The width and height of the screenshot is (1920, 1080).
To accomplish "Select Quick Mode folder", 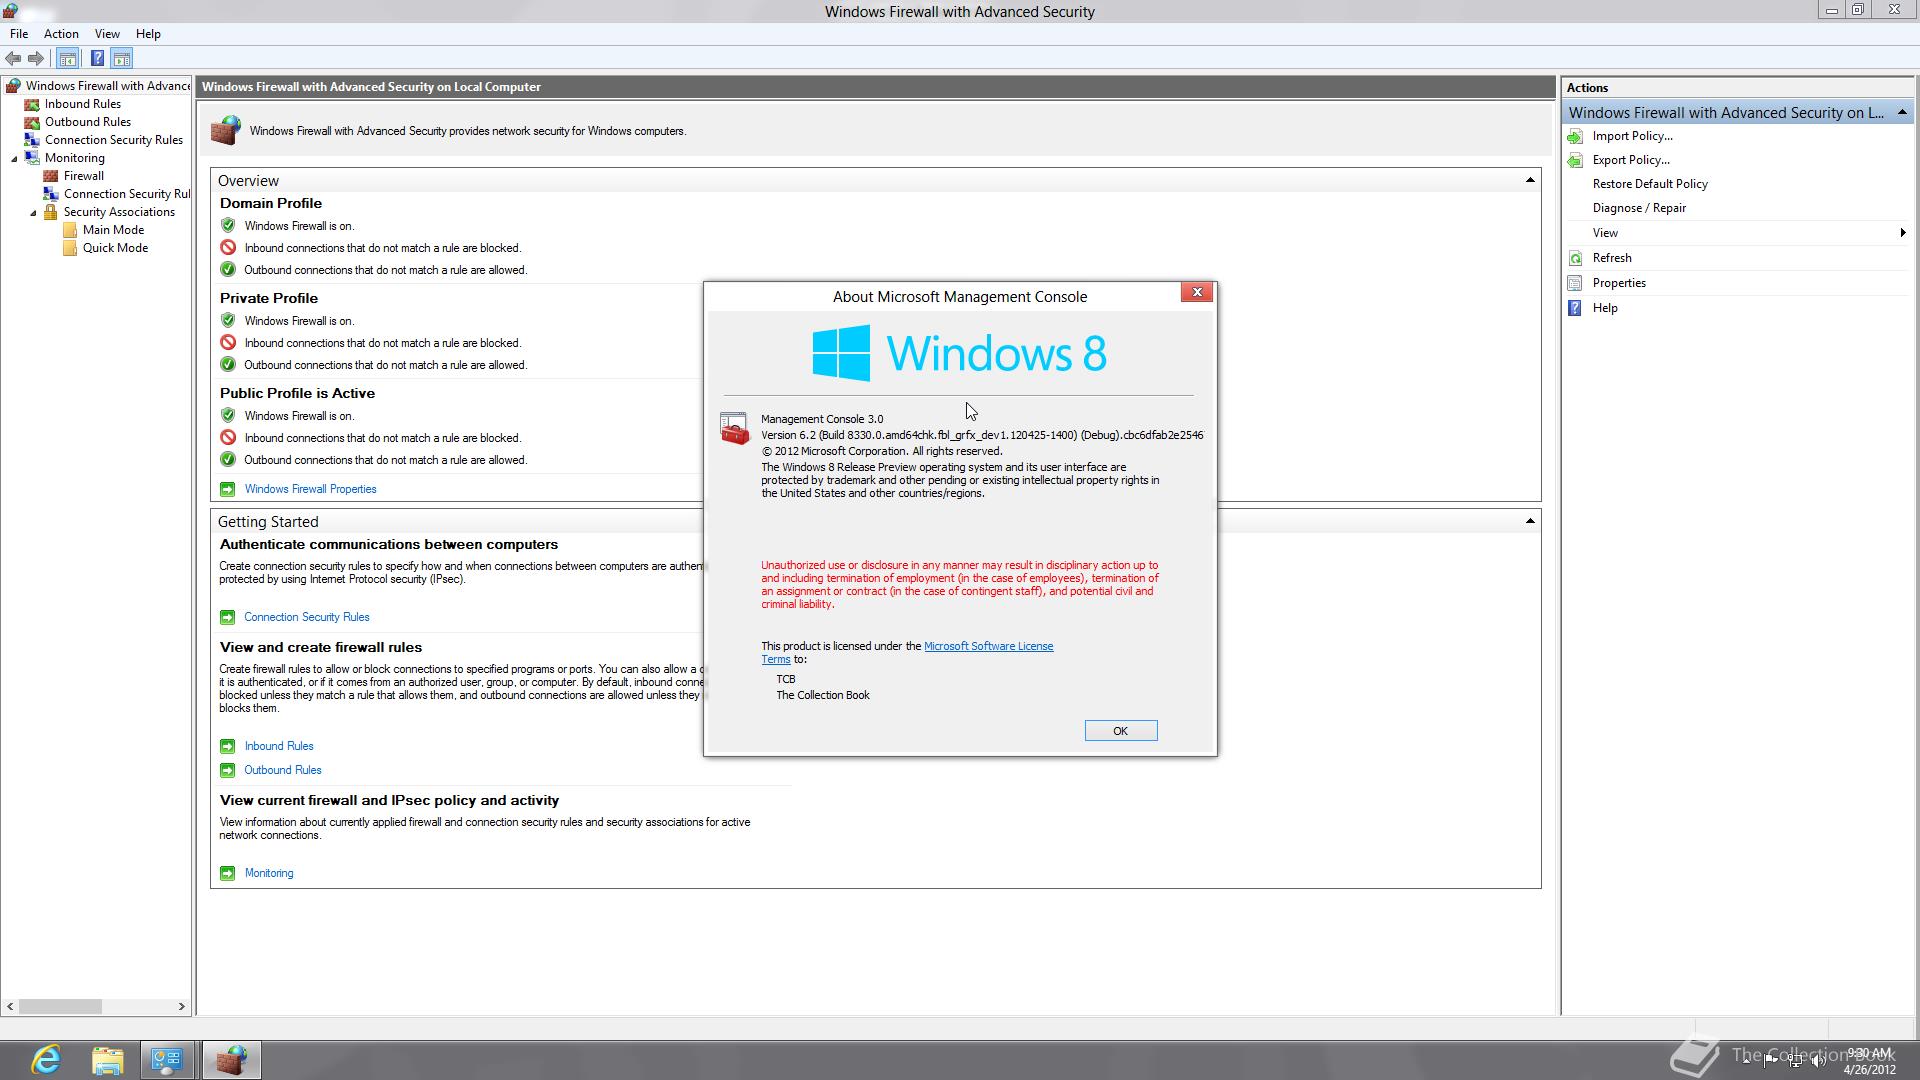I will click(x=115, y=248).
